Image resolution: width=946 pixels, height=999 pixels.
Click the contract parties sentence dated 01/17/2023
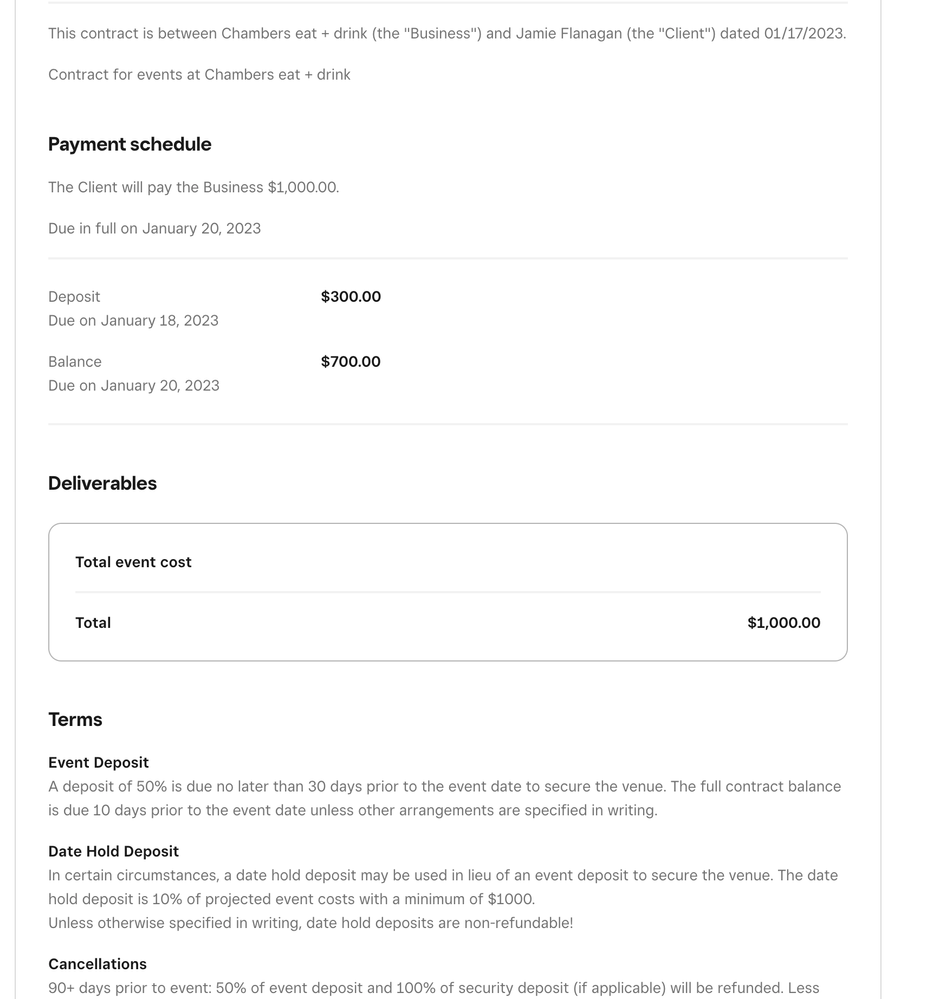[446, 34]
